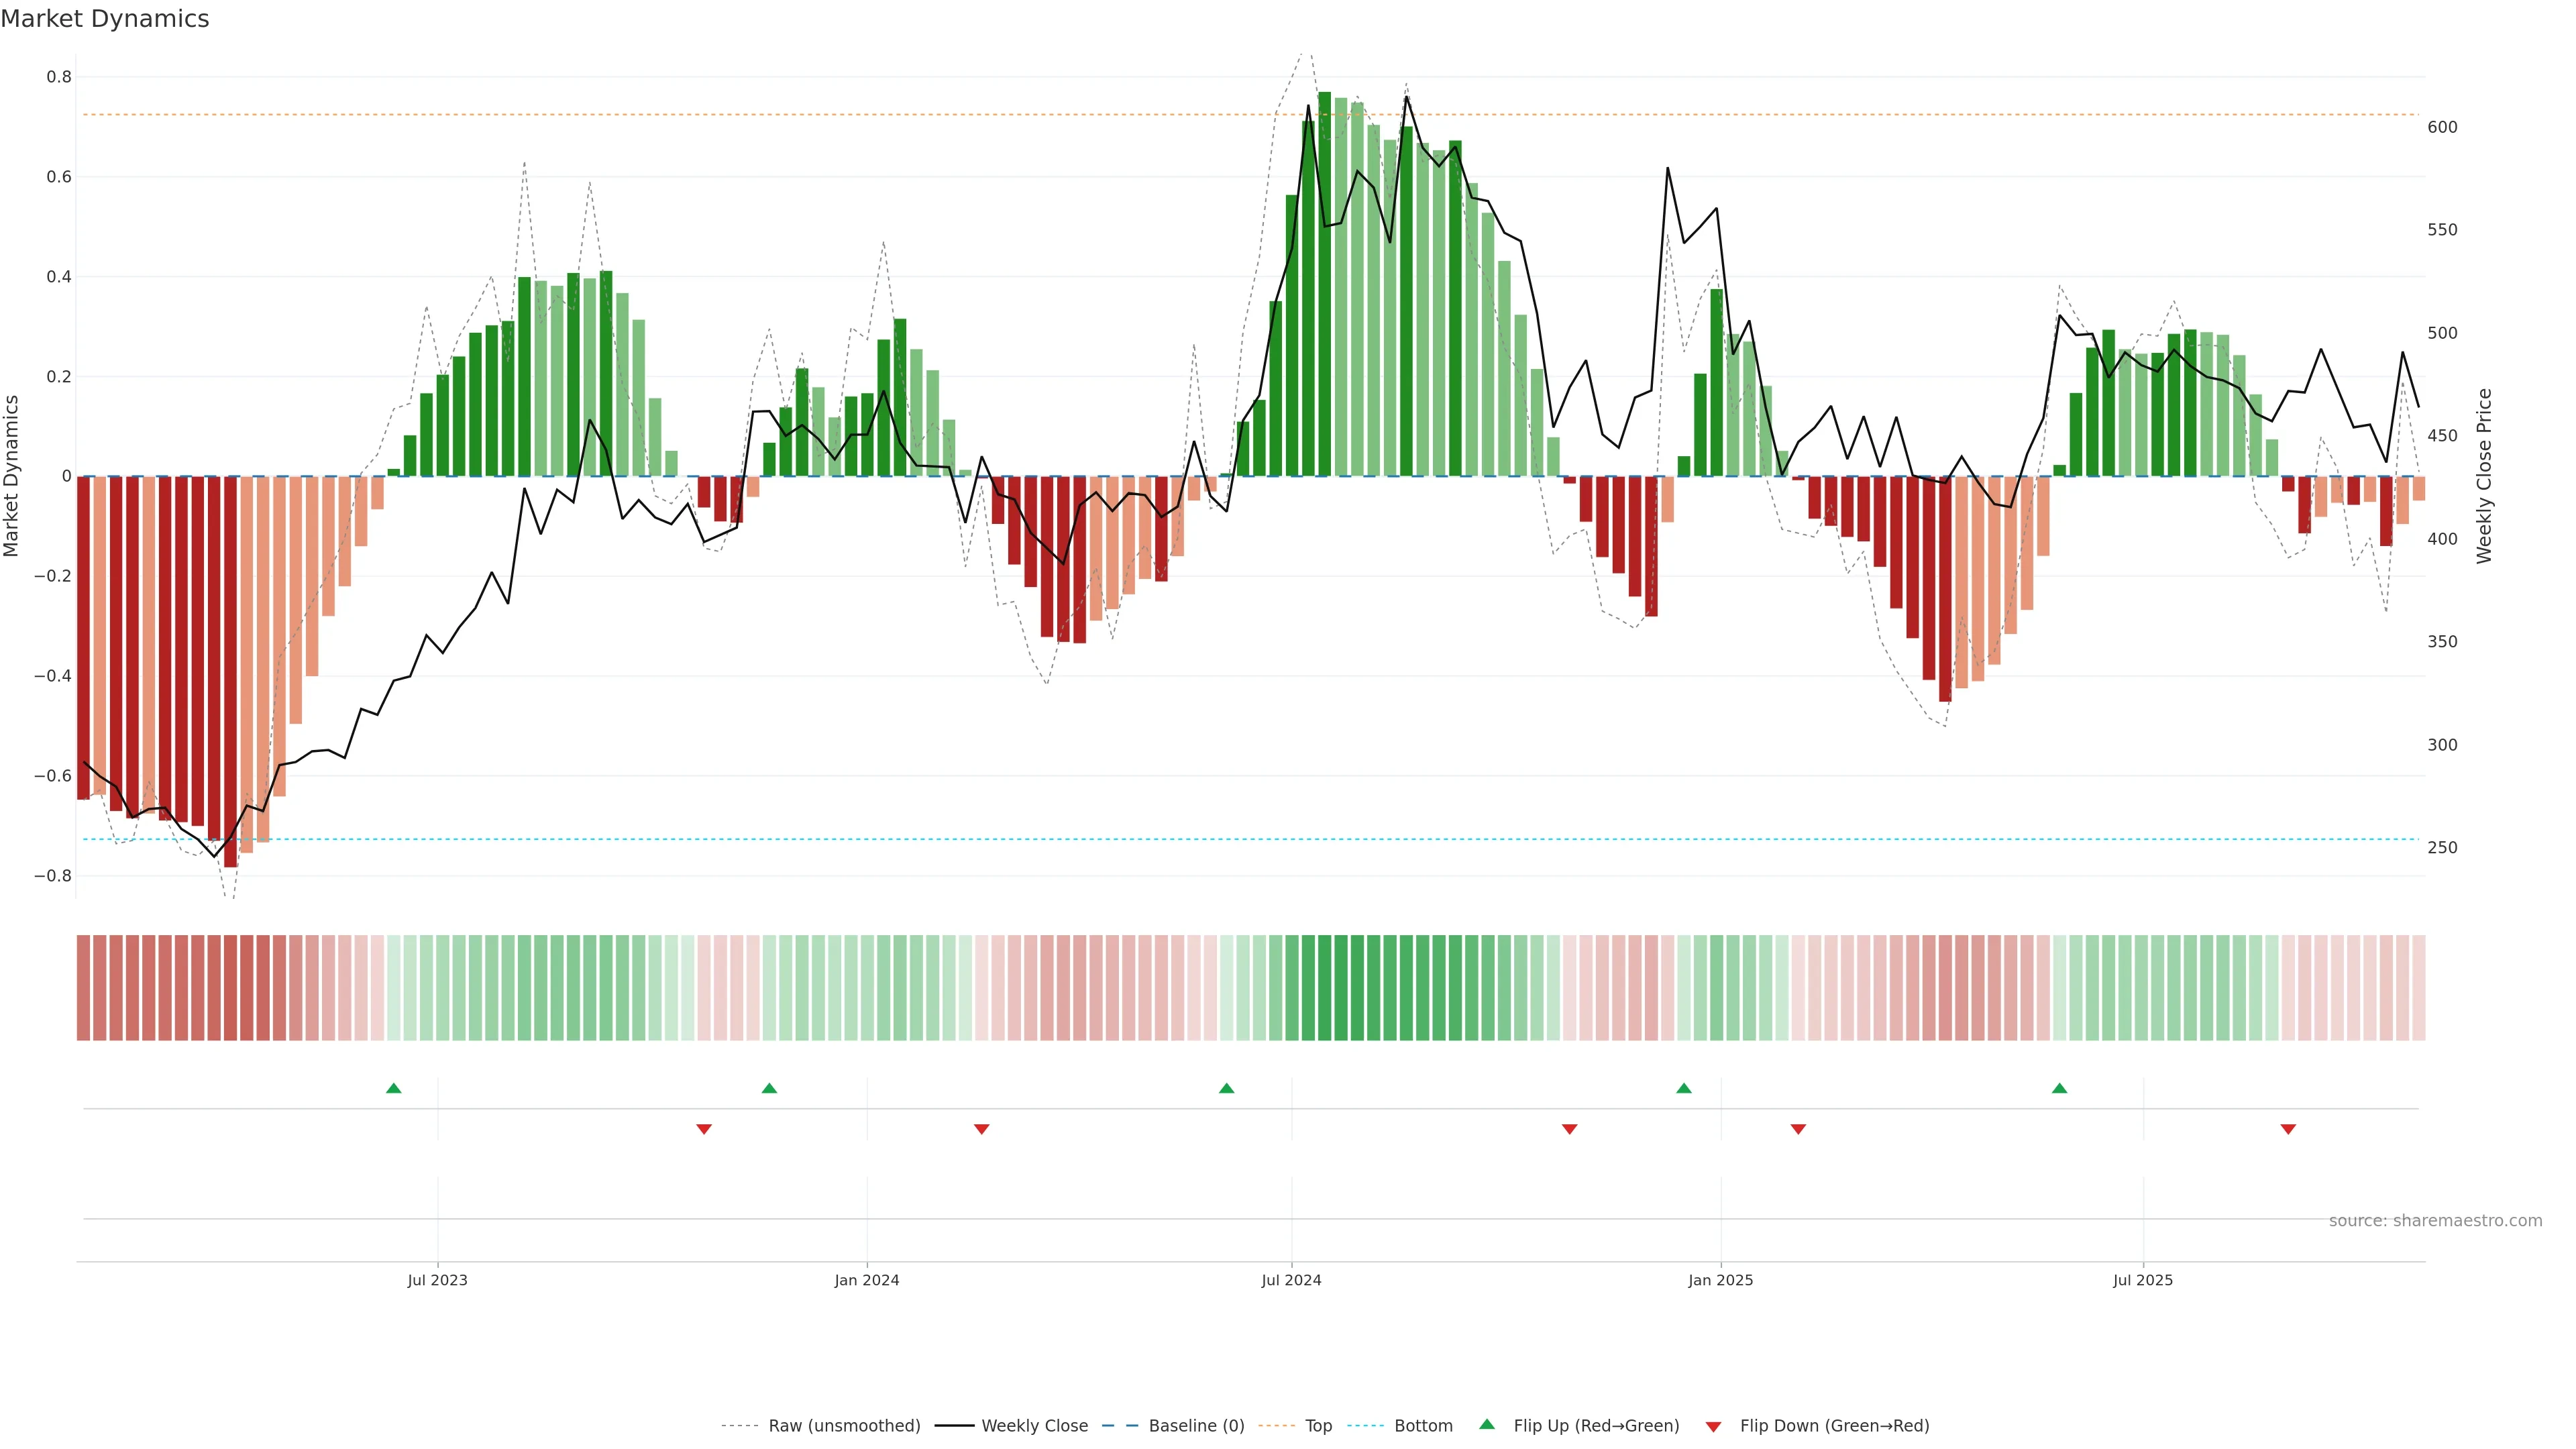Click Flip Down triangle icon in legend
This screenshot has width=2576, height=1449.
coord(1713,1426)
